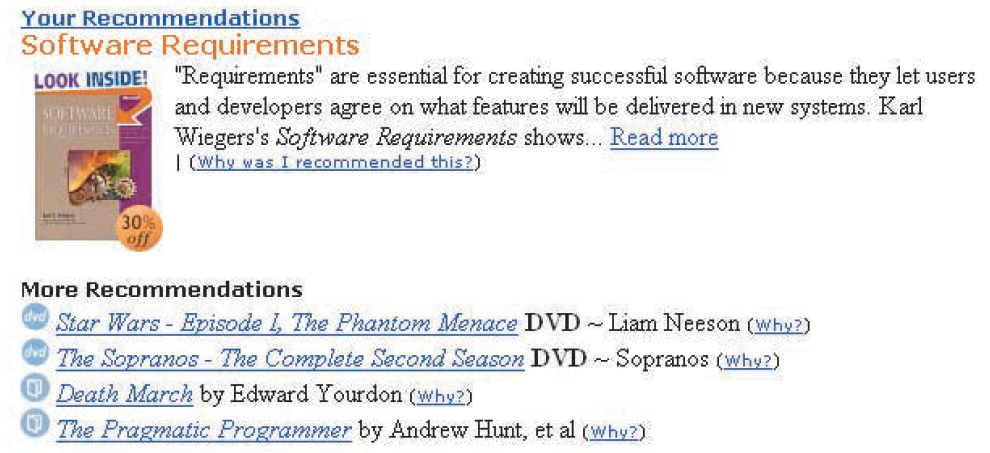
Task: Click the DVD icon beside The Sopranos
Action: pyautogui.click(x=36, y=355)
